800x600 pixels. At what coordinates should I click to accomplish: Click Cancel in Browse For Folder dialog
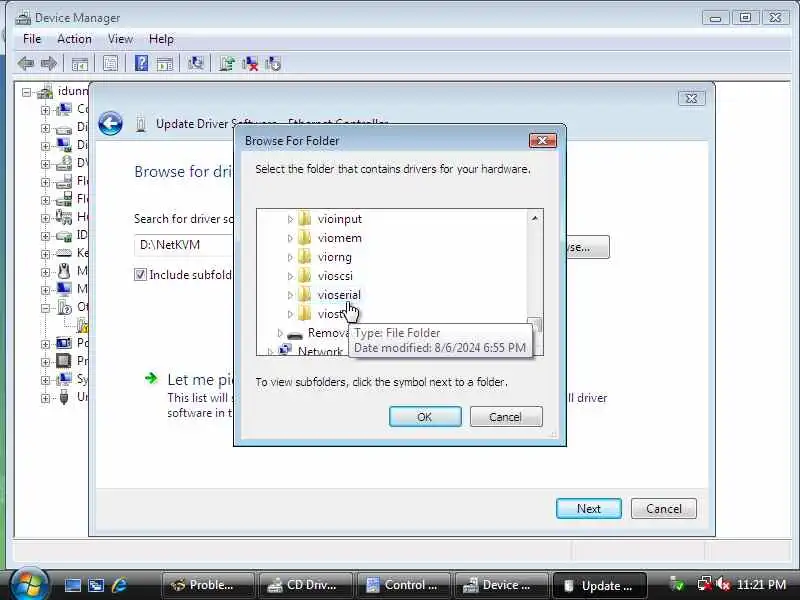(506, 417)
